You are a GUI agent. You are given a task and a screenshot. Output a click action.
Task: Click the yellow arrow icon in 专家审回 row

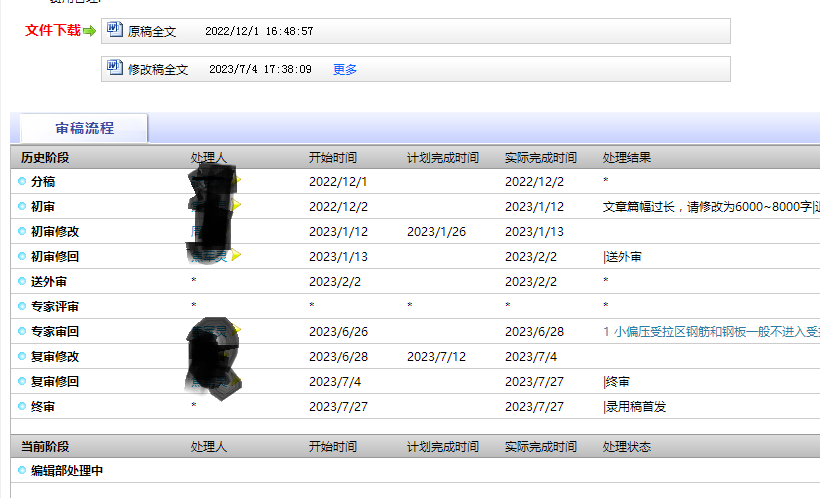coord(237,331)
